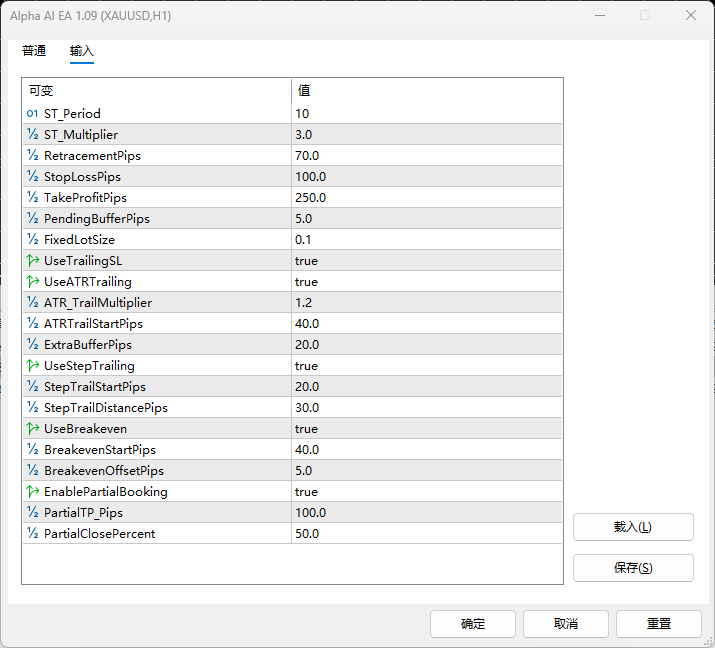Close the Alpha AI EA dialog window
715x648 pixels.
click(x=690, y=16)
